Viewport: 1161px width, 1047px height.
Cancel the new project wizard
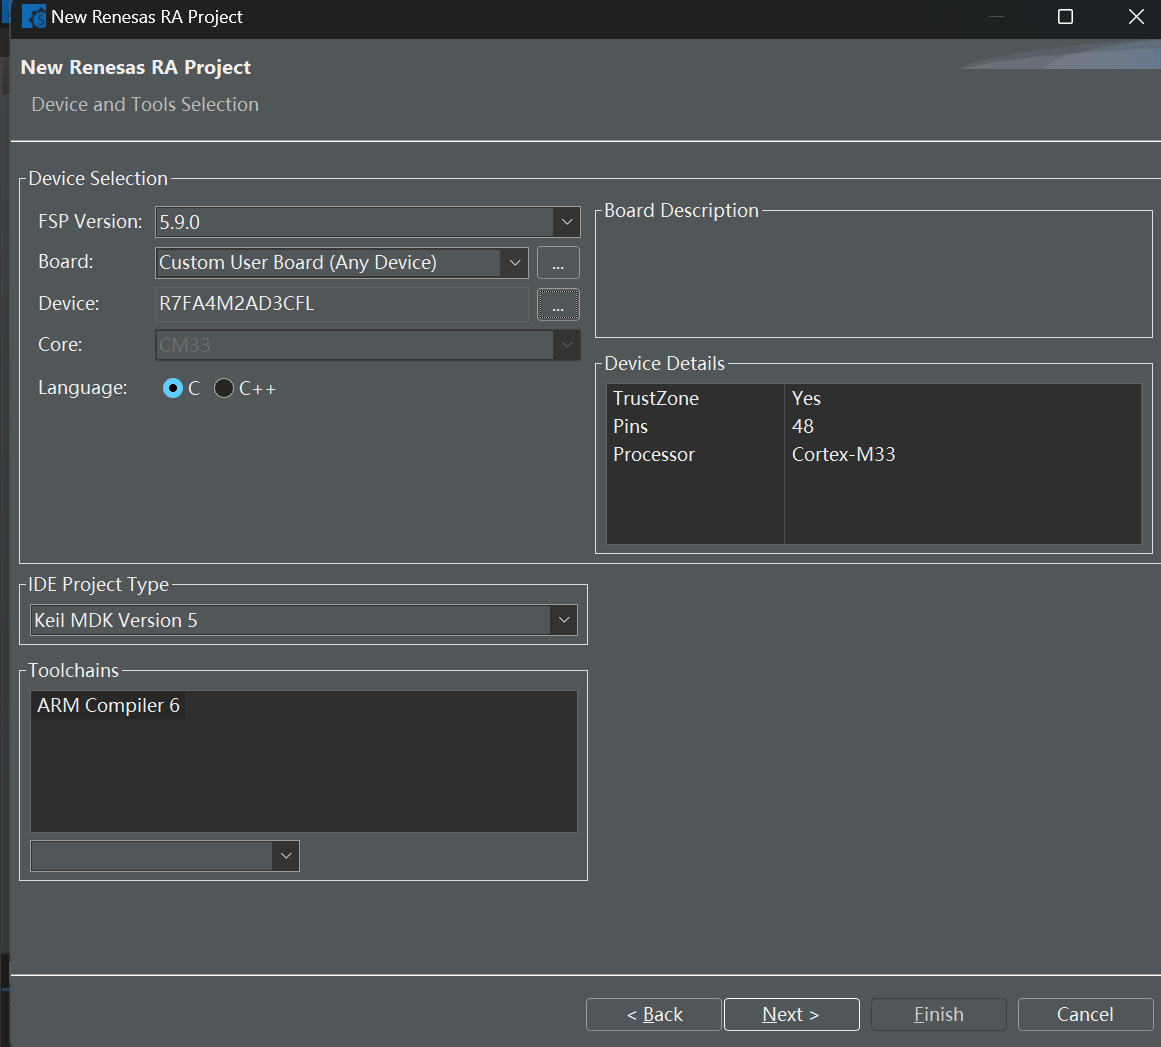point(1085,1014)
